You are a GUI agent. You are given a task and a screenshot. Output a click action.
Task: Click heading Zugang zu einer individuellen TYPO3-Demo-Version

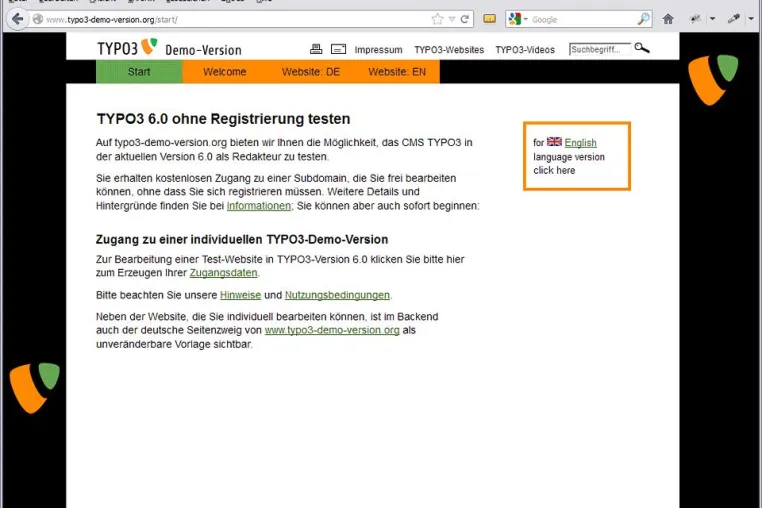coord(242,240)
